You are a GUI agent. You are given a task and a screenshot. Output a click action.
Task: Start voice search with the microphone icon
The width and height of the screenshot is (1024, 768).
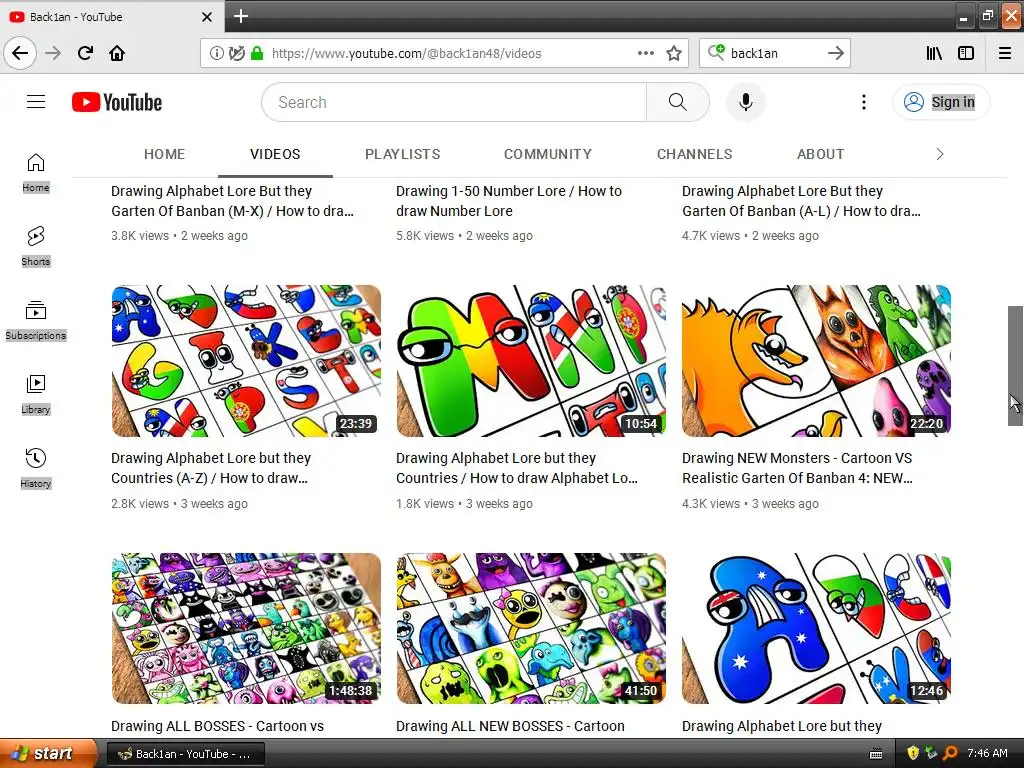pos(745,102)
